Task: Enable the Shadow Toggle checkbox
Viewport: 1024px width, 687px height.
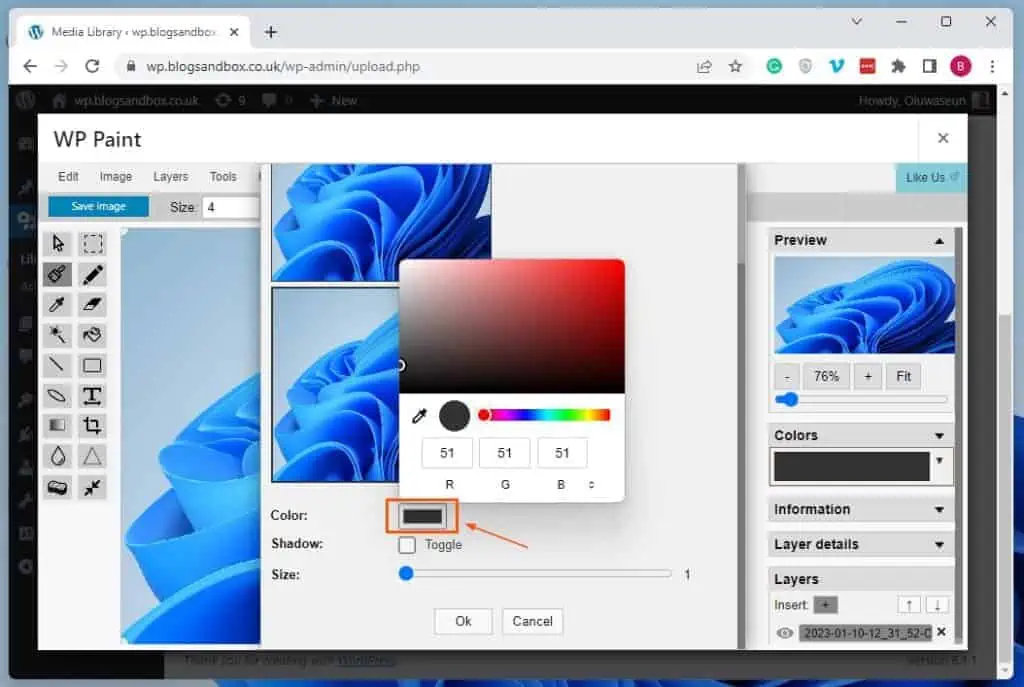Action: [x=406, y=545]
